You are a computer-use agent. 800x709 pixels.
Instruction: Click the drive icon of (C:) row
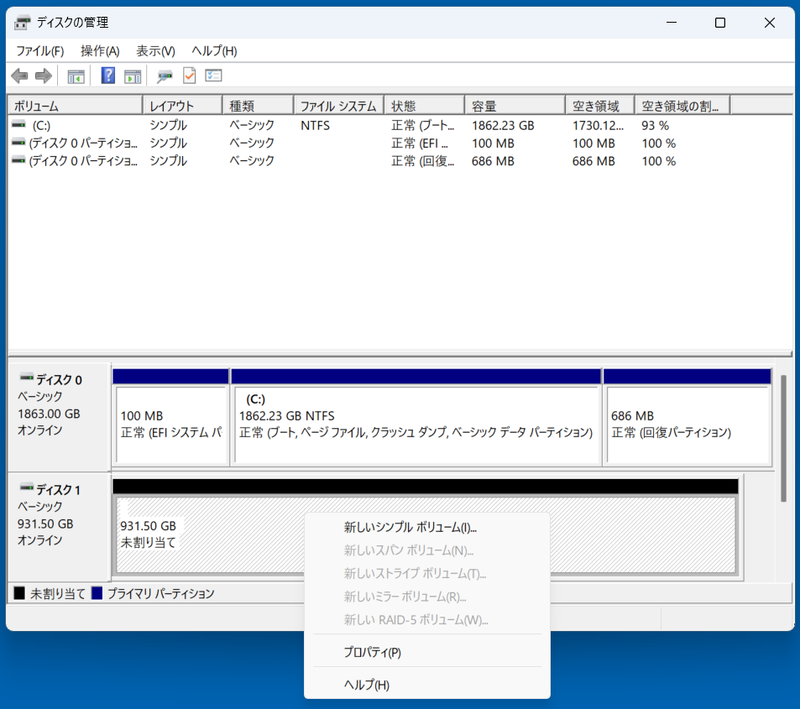tap(19, 124)
